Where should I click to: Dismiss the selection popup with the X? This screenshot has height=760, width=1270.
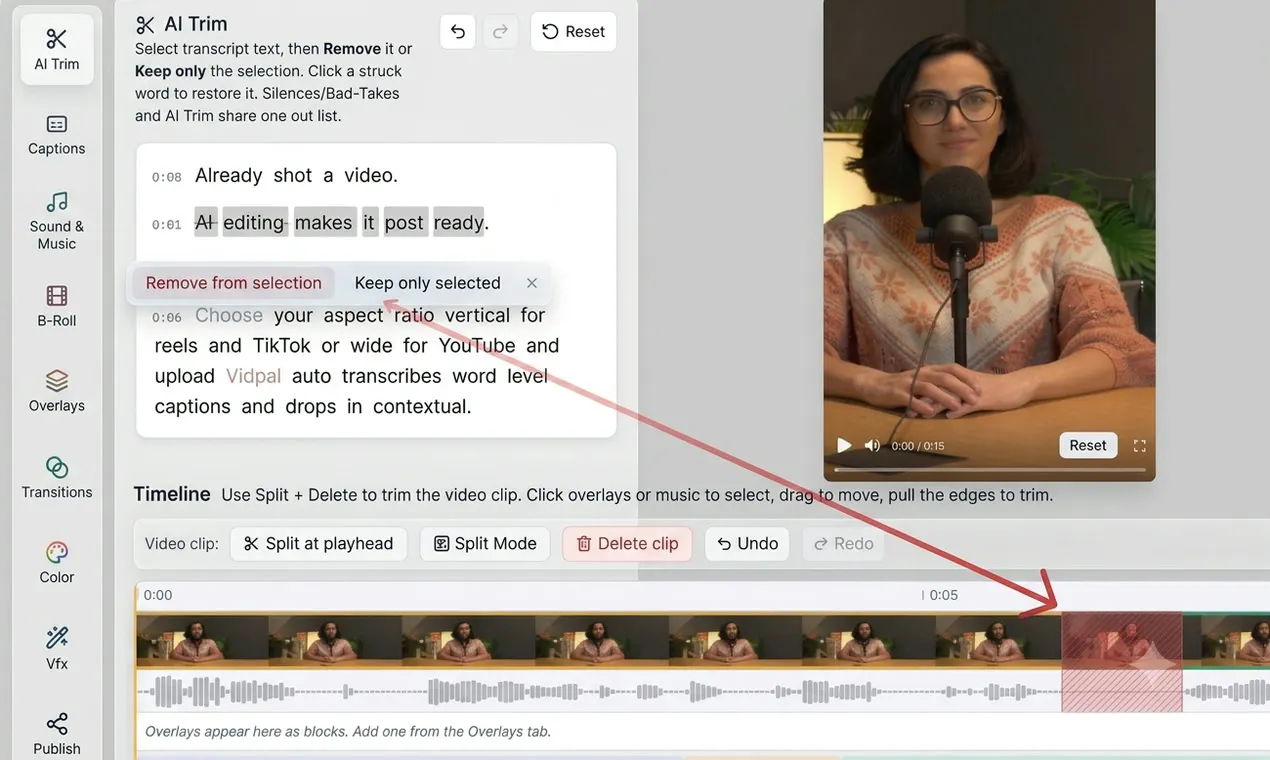[532, 283]
